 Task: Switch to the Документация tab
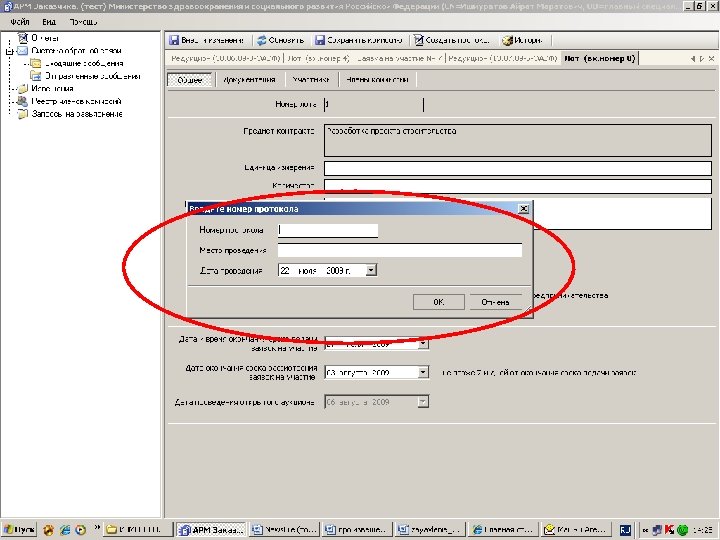[x=249, y=80]
